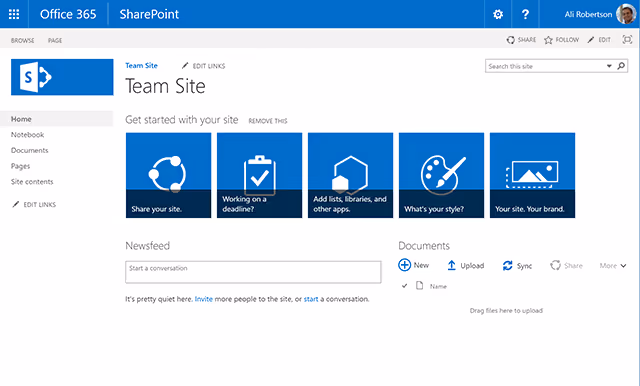Screen dimensions: 640x386
Task: Open the Office 365 app launcher grid
Action: pyautogui.click(x=14, y=14)
